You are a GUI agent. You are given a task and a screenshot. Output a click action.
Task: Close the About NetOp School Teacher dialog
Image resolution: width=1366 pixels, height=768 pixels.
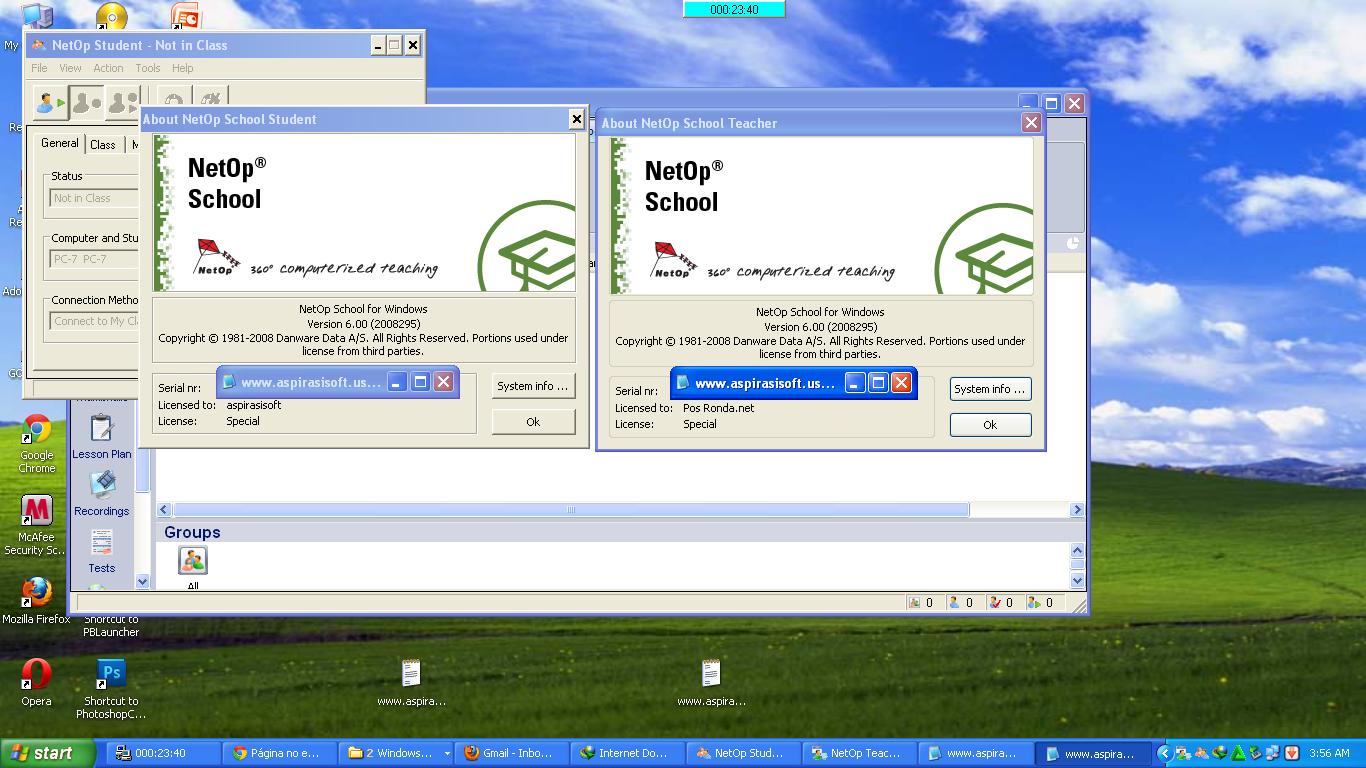(x=1031, y=123)
